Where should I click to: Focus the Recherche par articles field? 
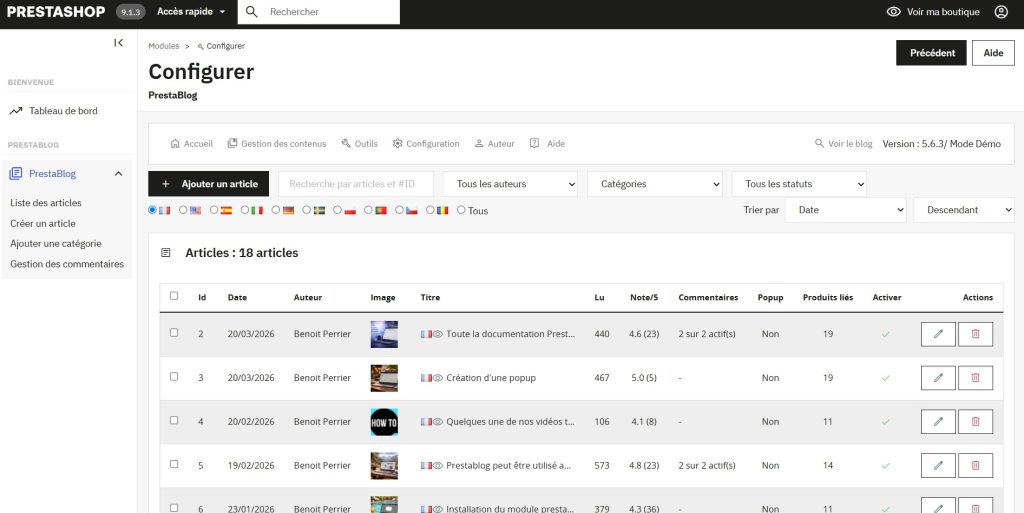pos(356,184)
